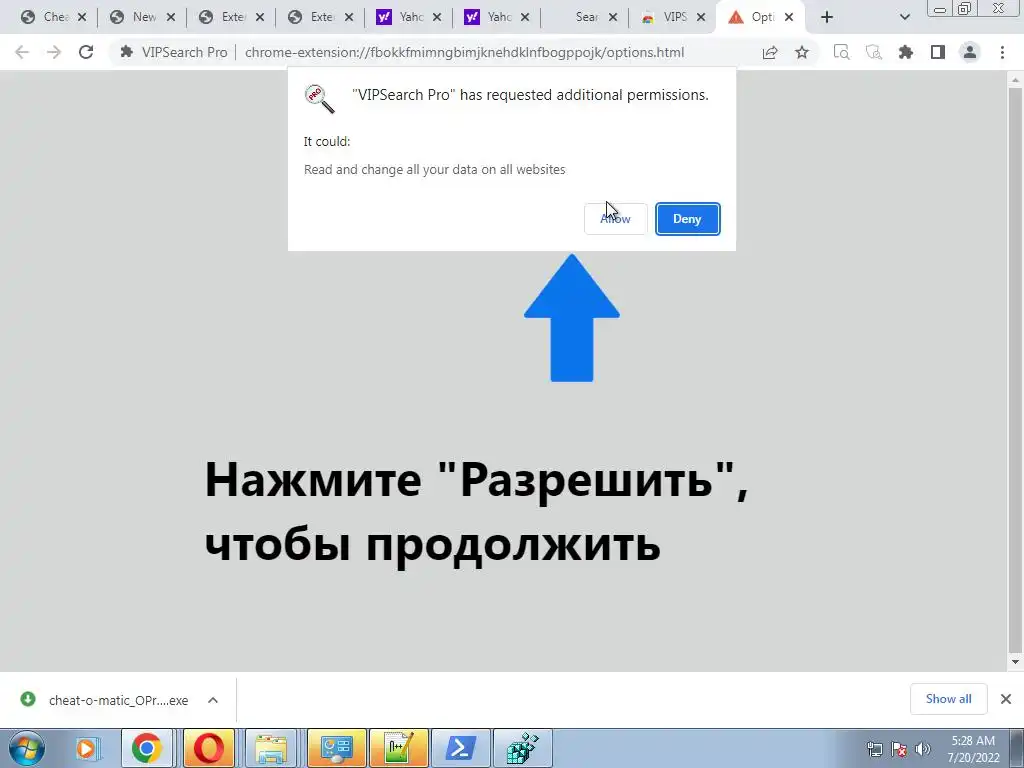Click the Deny button in permissions dialog
Screen dimensions: 1024x768
tap(687, 219)
